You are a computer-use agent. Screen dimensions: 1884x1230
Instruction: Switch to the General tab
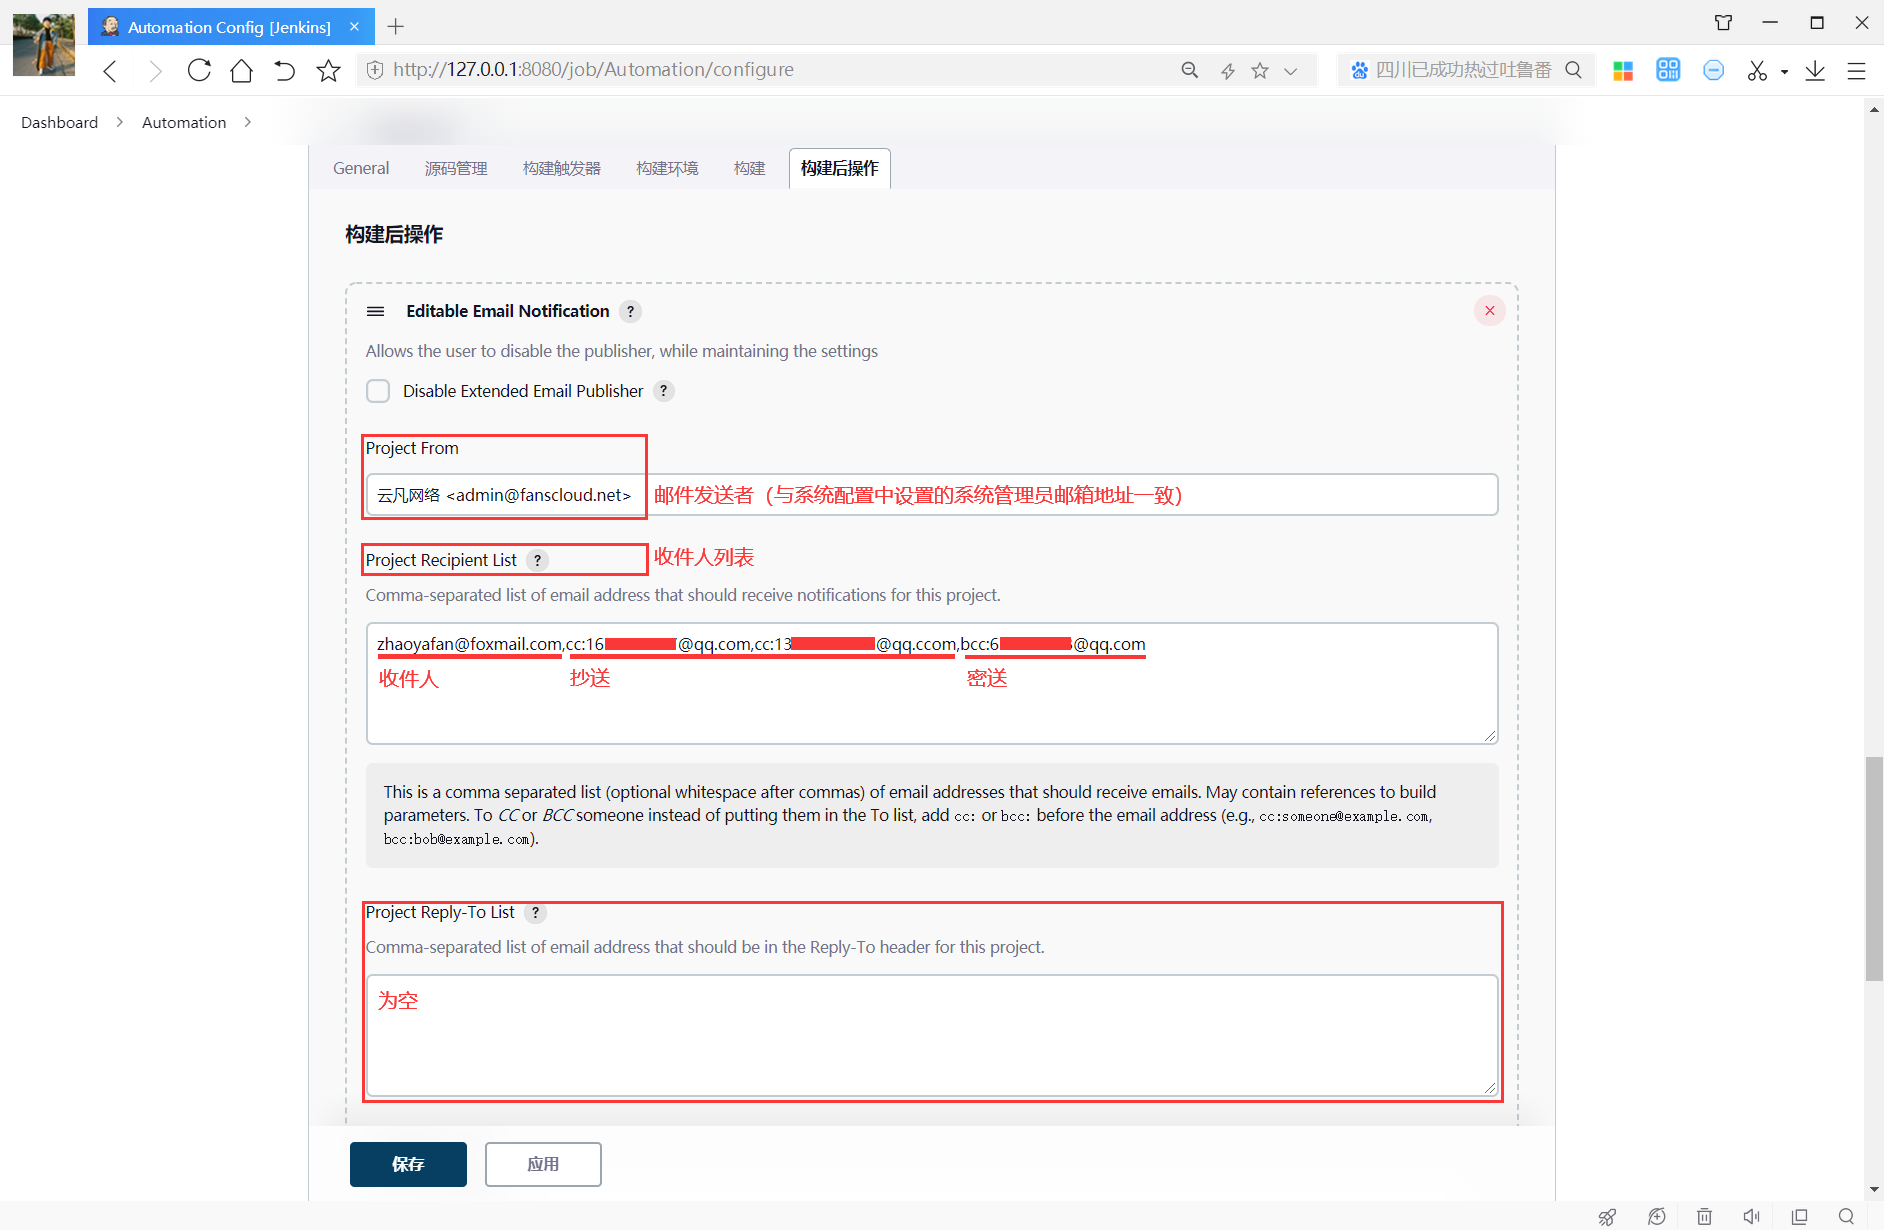point(361,168)
